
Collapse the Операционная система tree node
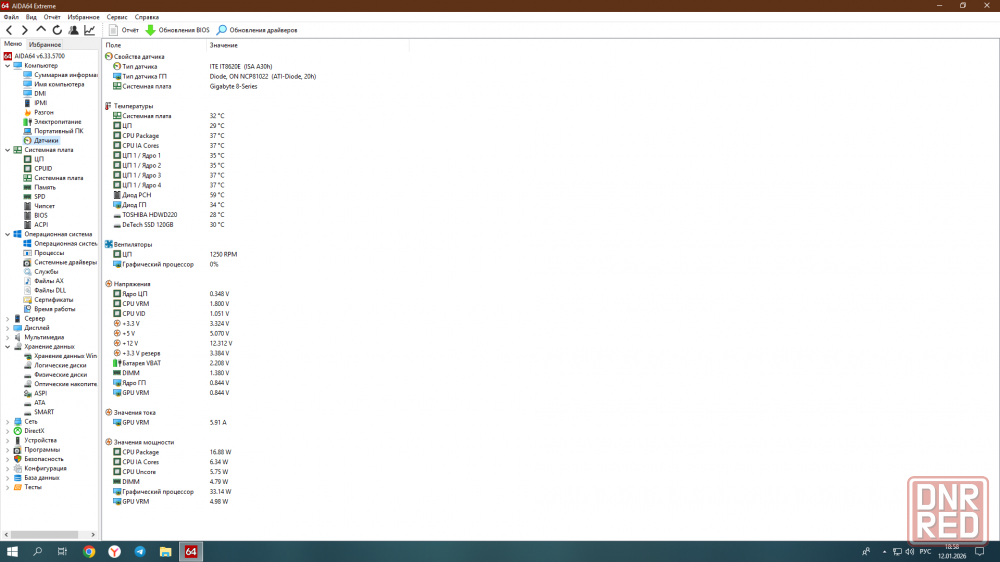(7, 234)
